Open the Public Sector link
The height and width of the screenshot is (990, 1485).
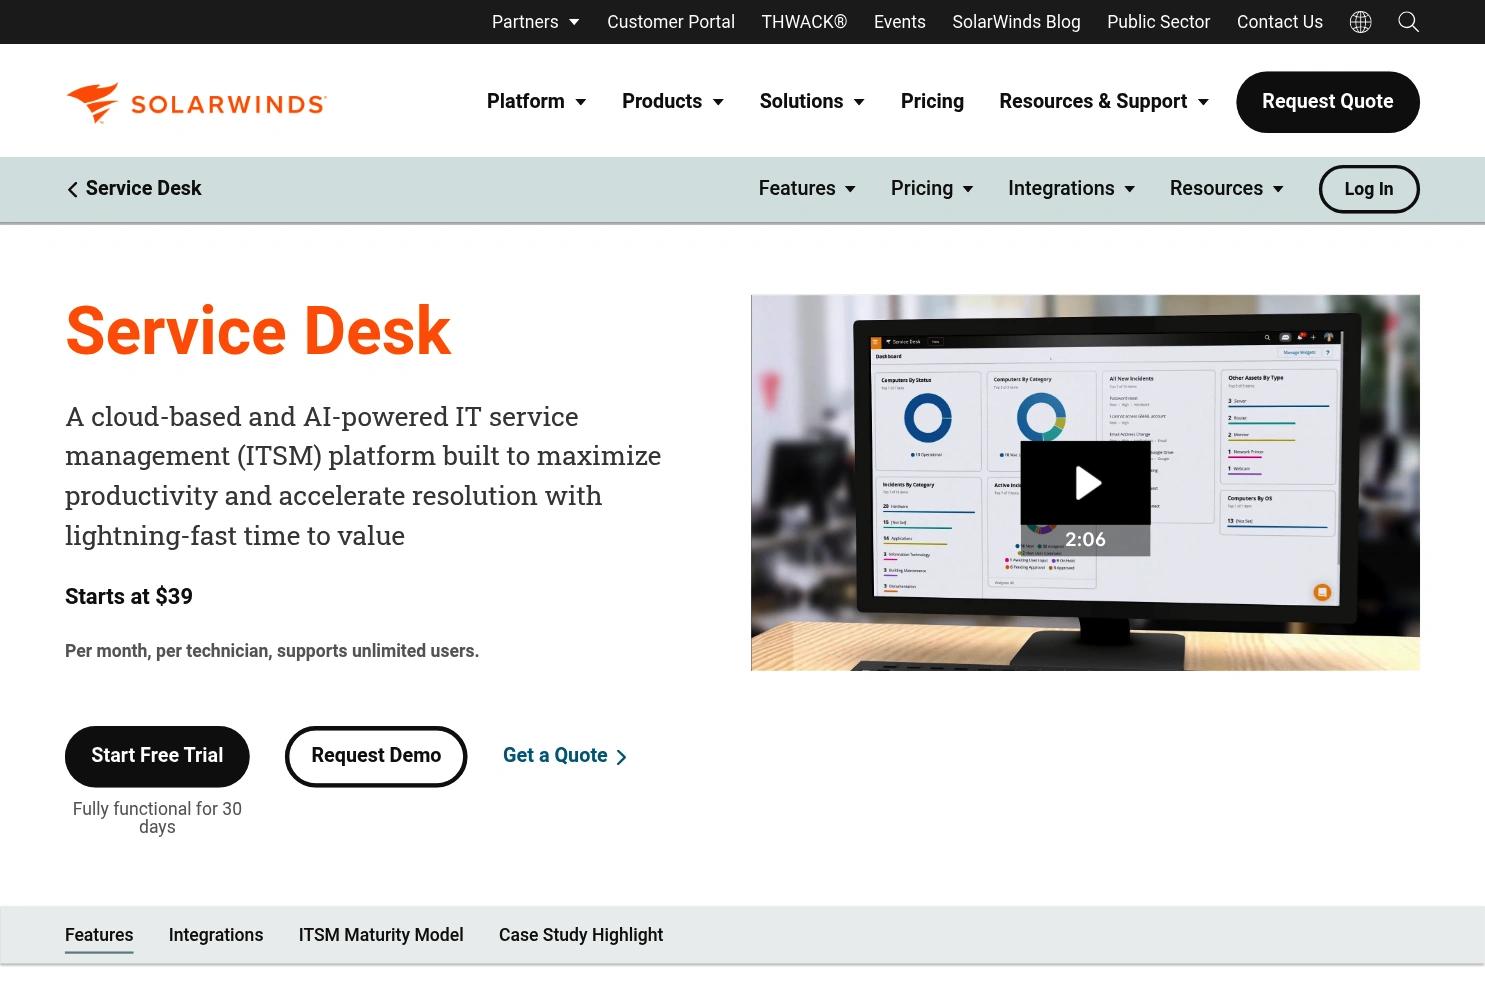pos(1158,22)
